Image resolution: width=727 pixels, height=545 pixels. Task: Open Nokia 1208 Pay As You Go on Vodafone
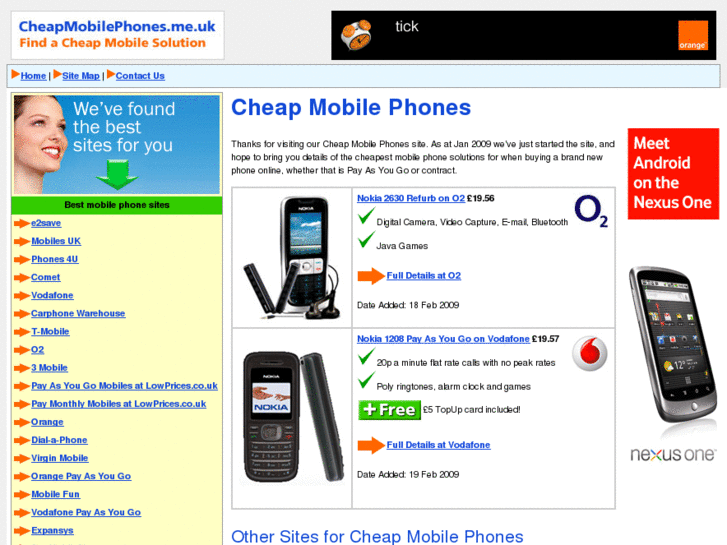[x=443, y=339]
